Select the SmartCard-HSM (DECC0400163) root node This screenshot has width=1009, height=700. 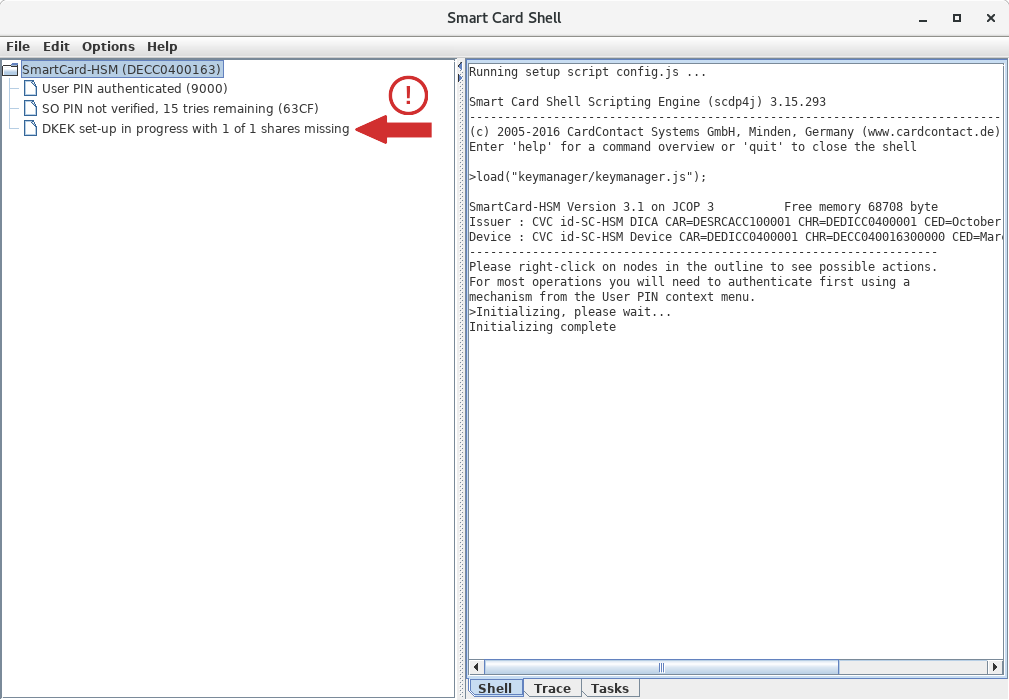click(x=122, y=69)
